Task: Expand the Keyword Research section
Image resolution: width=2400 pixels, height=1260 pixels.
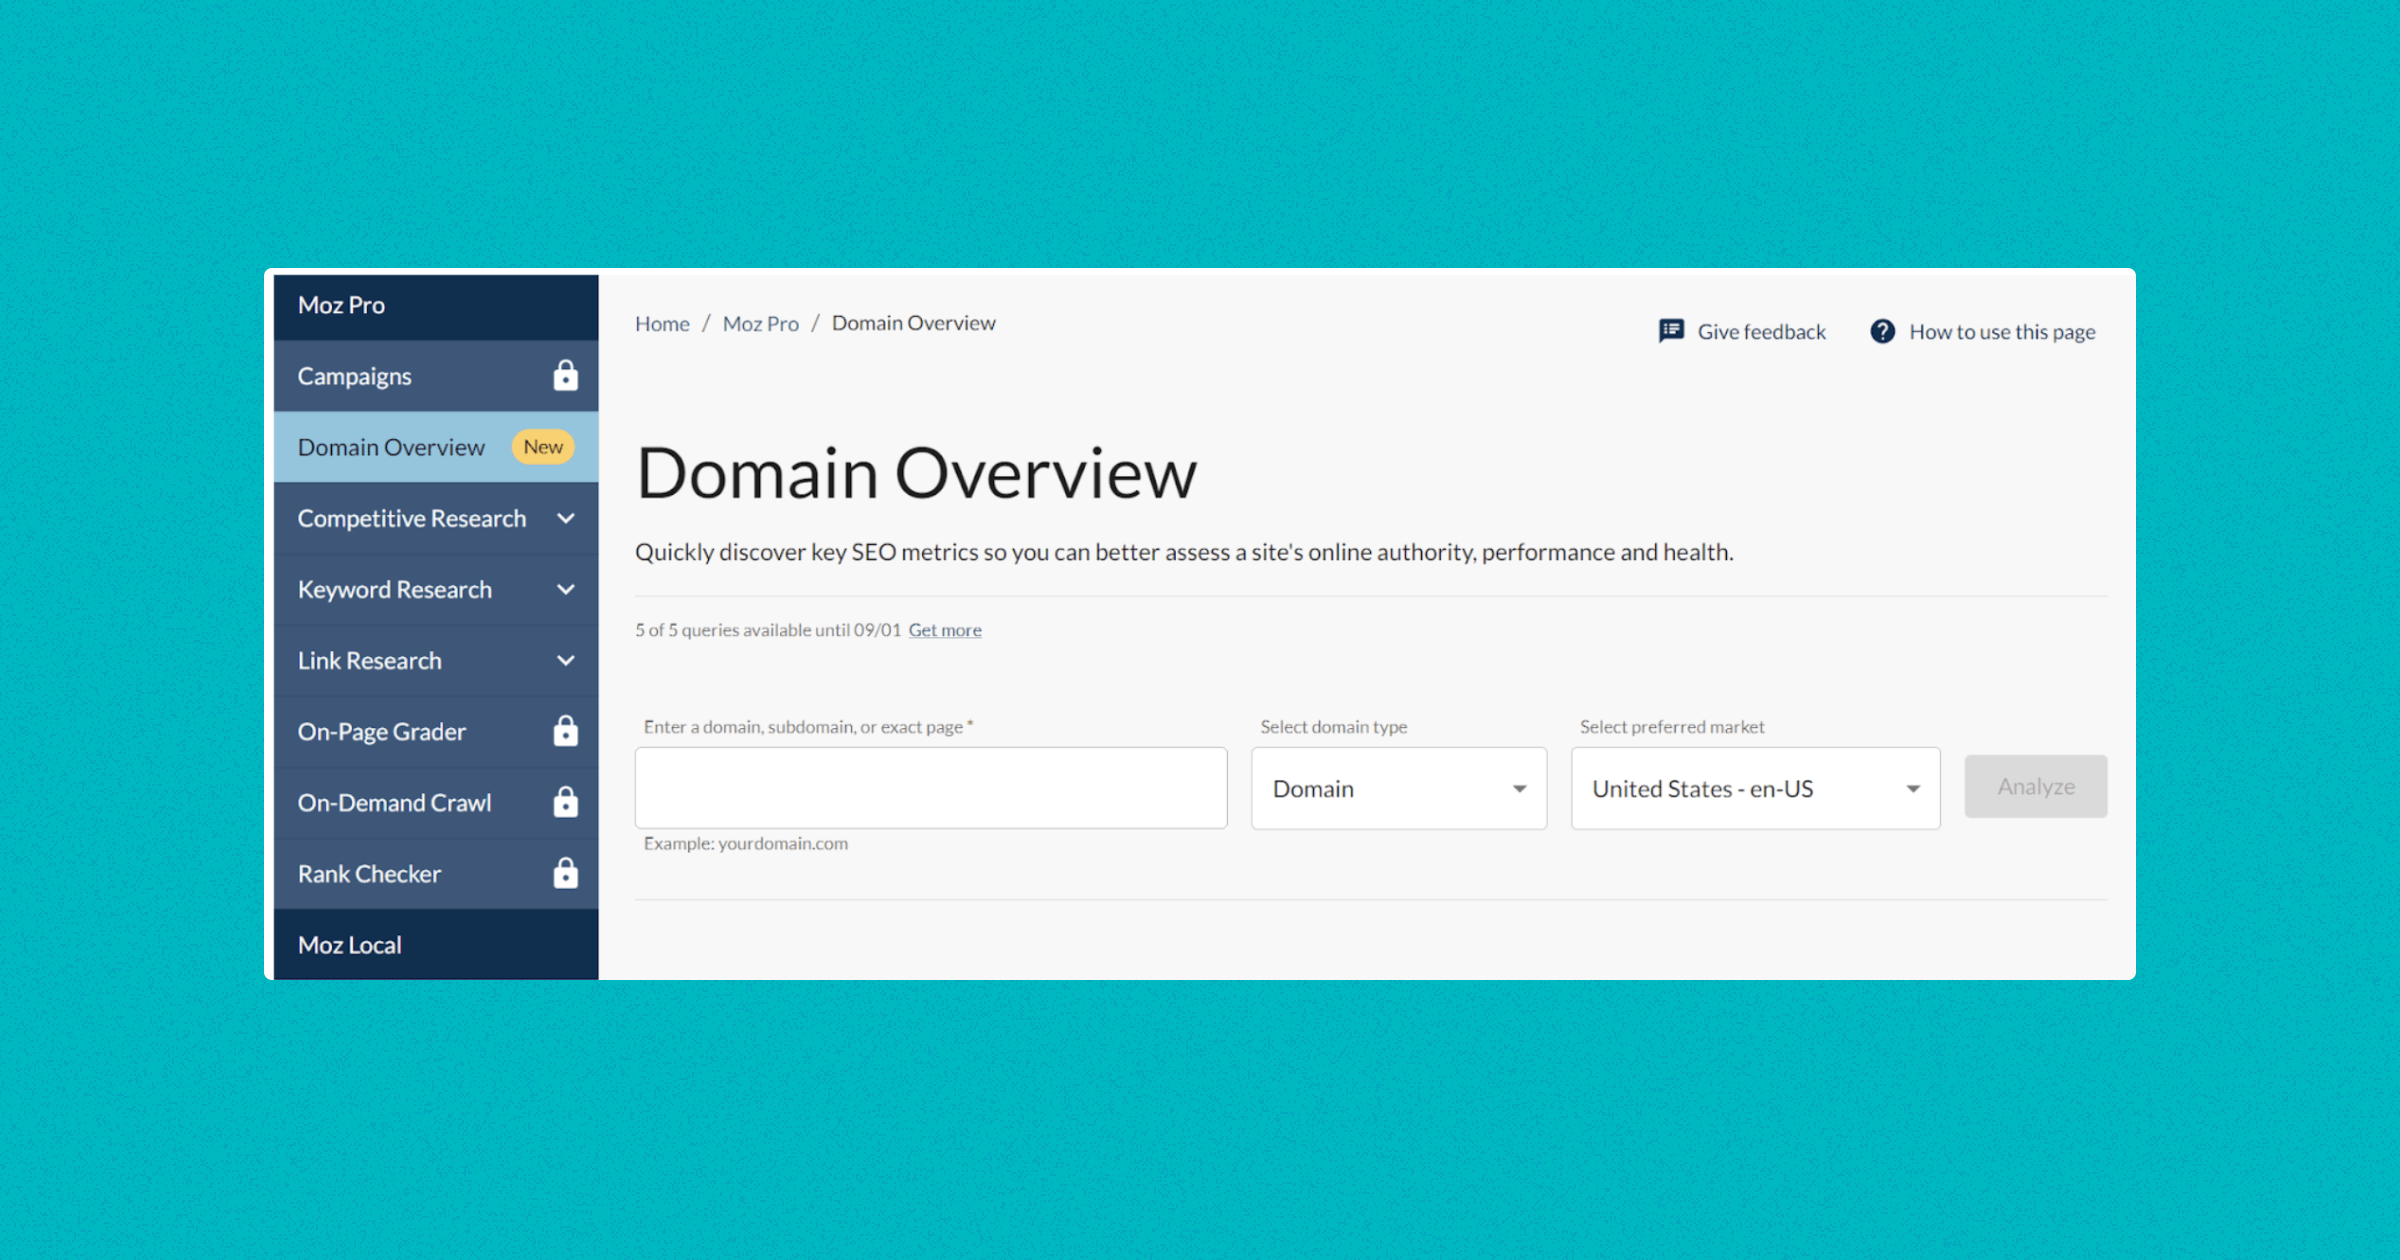Action: tap(566, 590)
